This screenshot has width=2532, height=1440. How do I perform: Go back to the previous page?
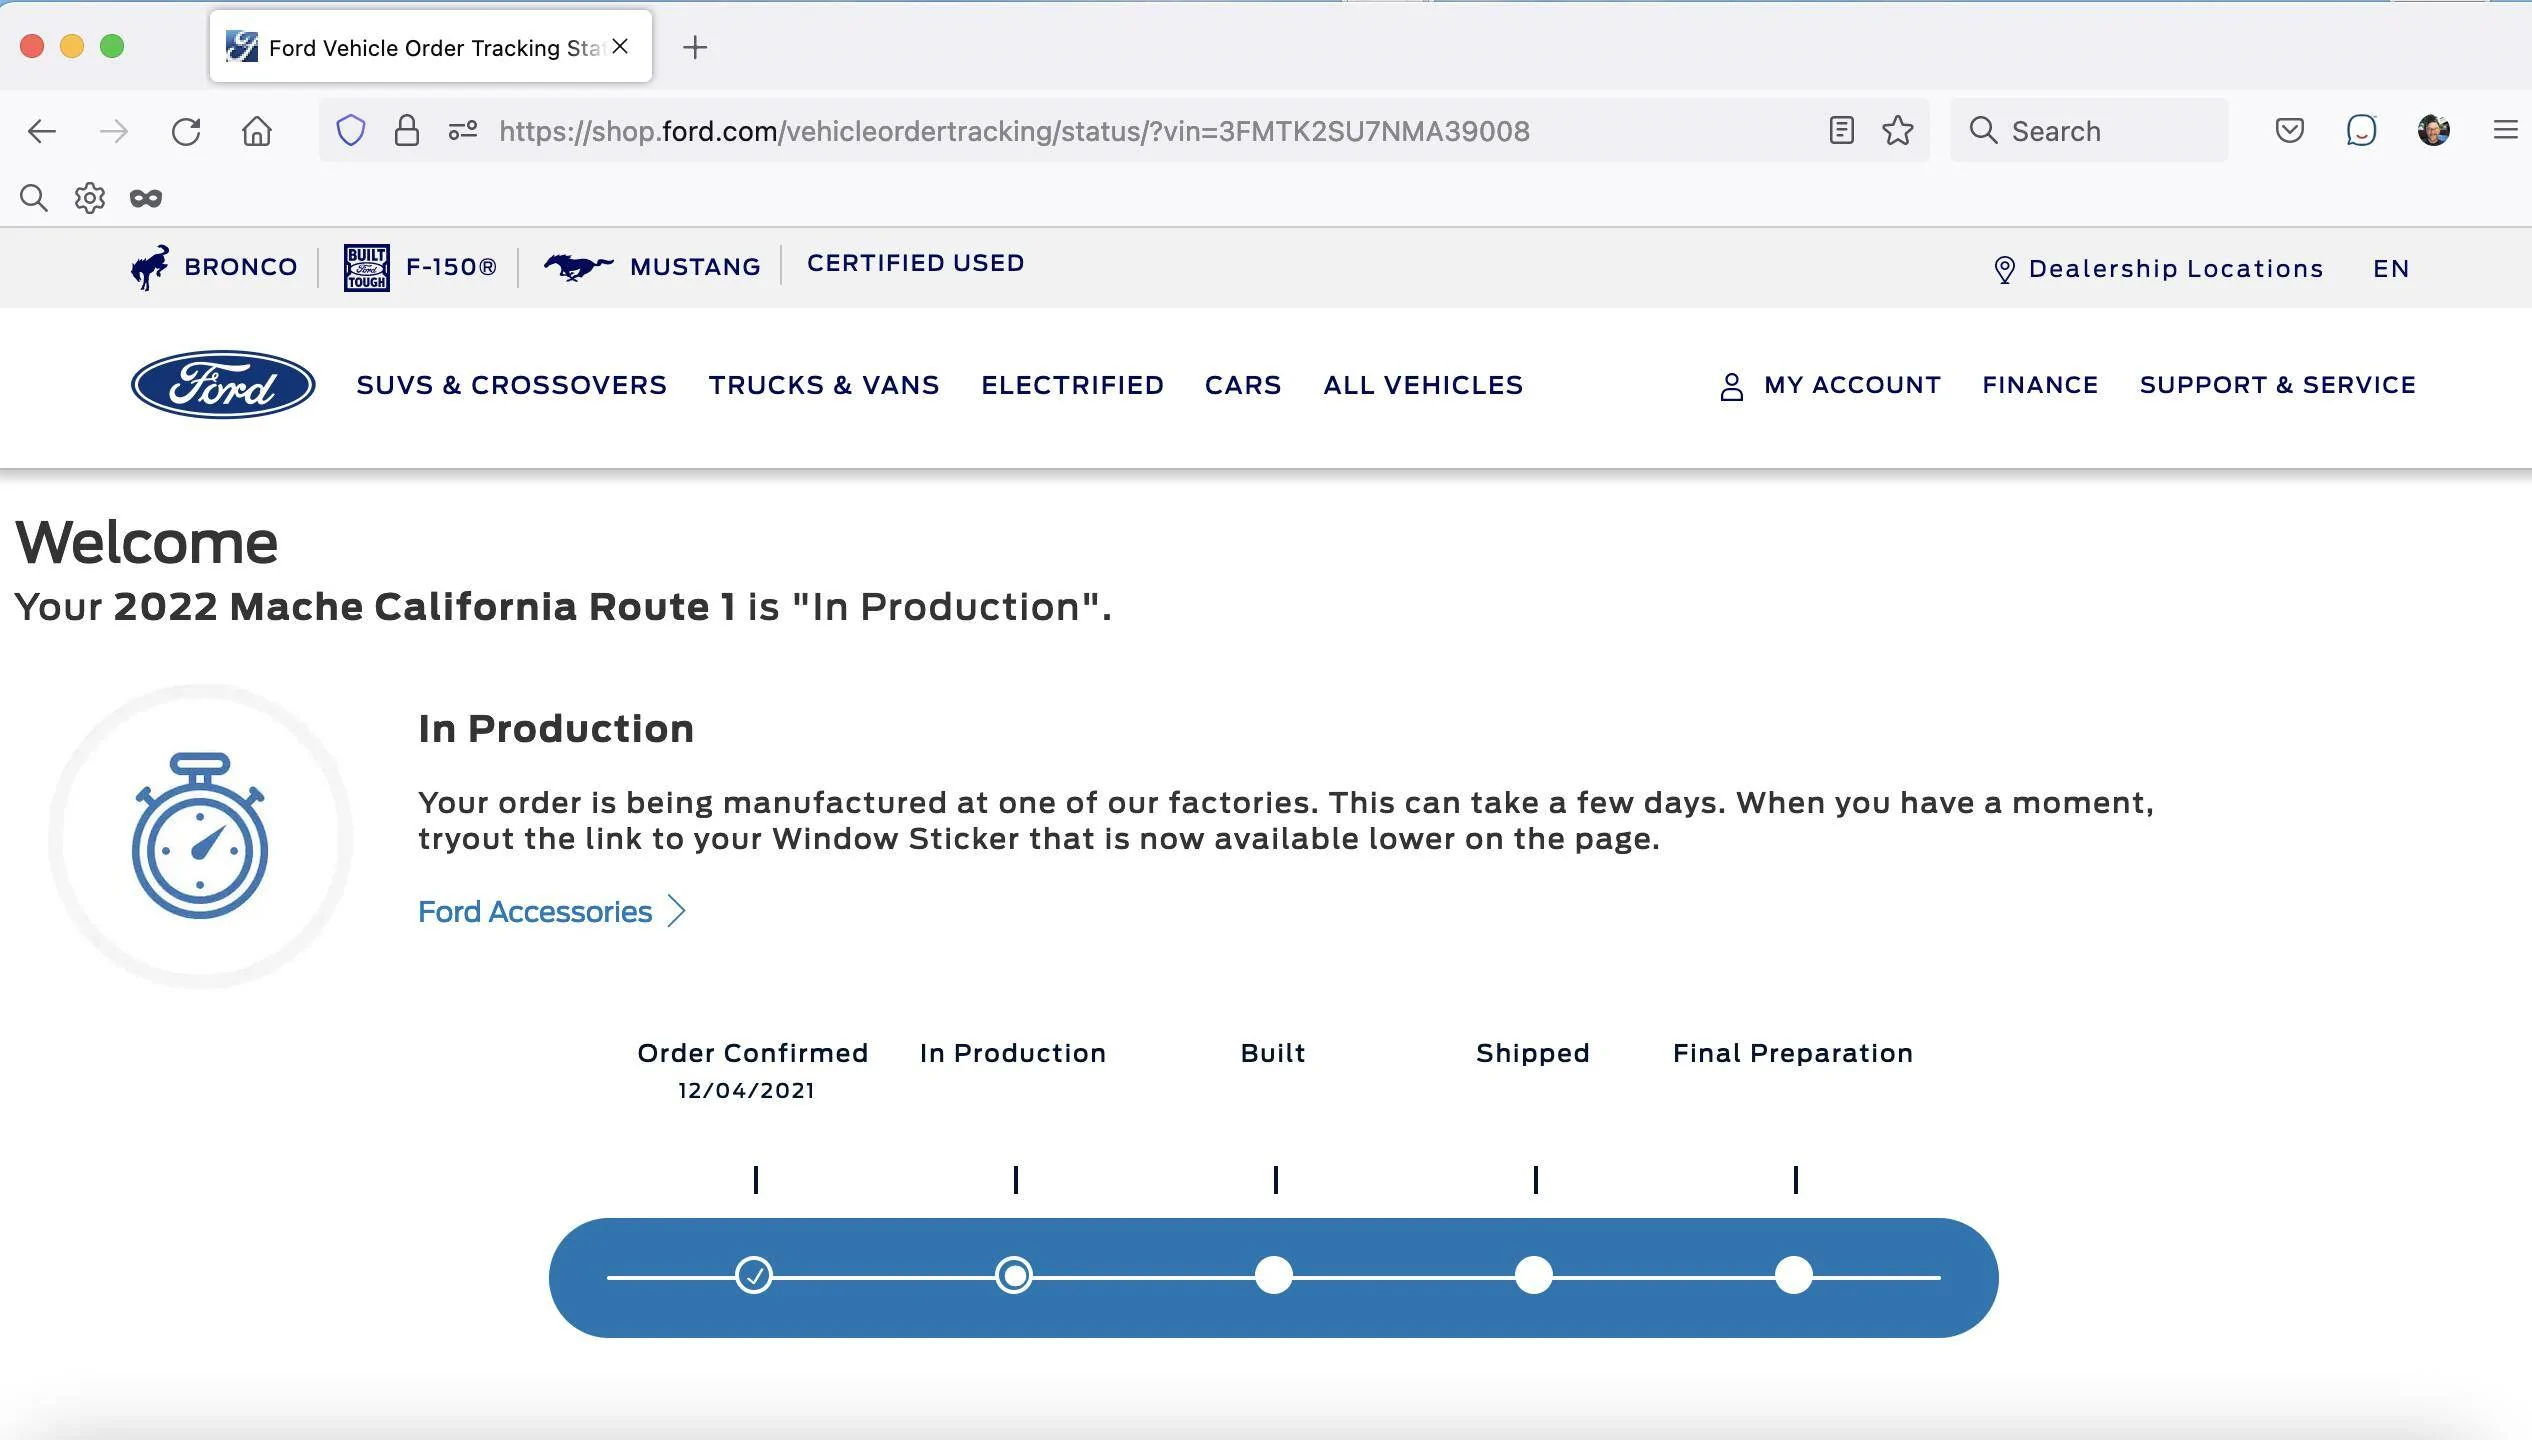coord(42,131)
